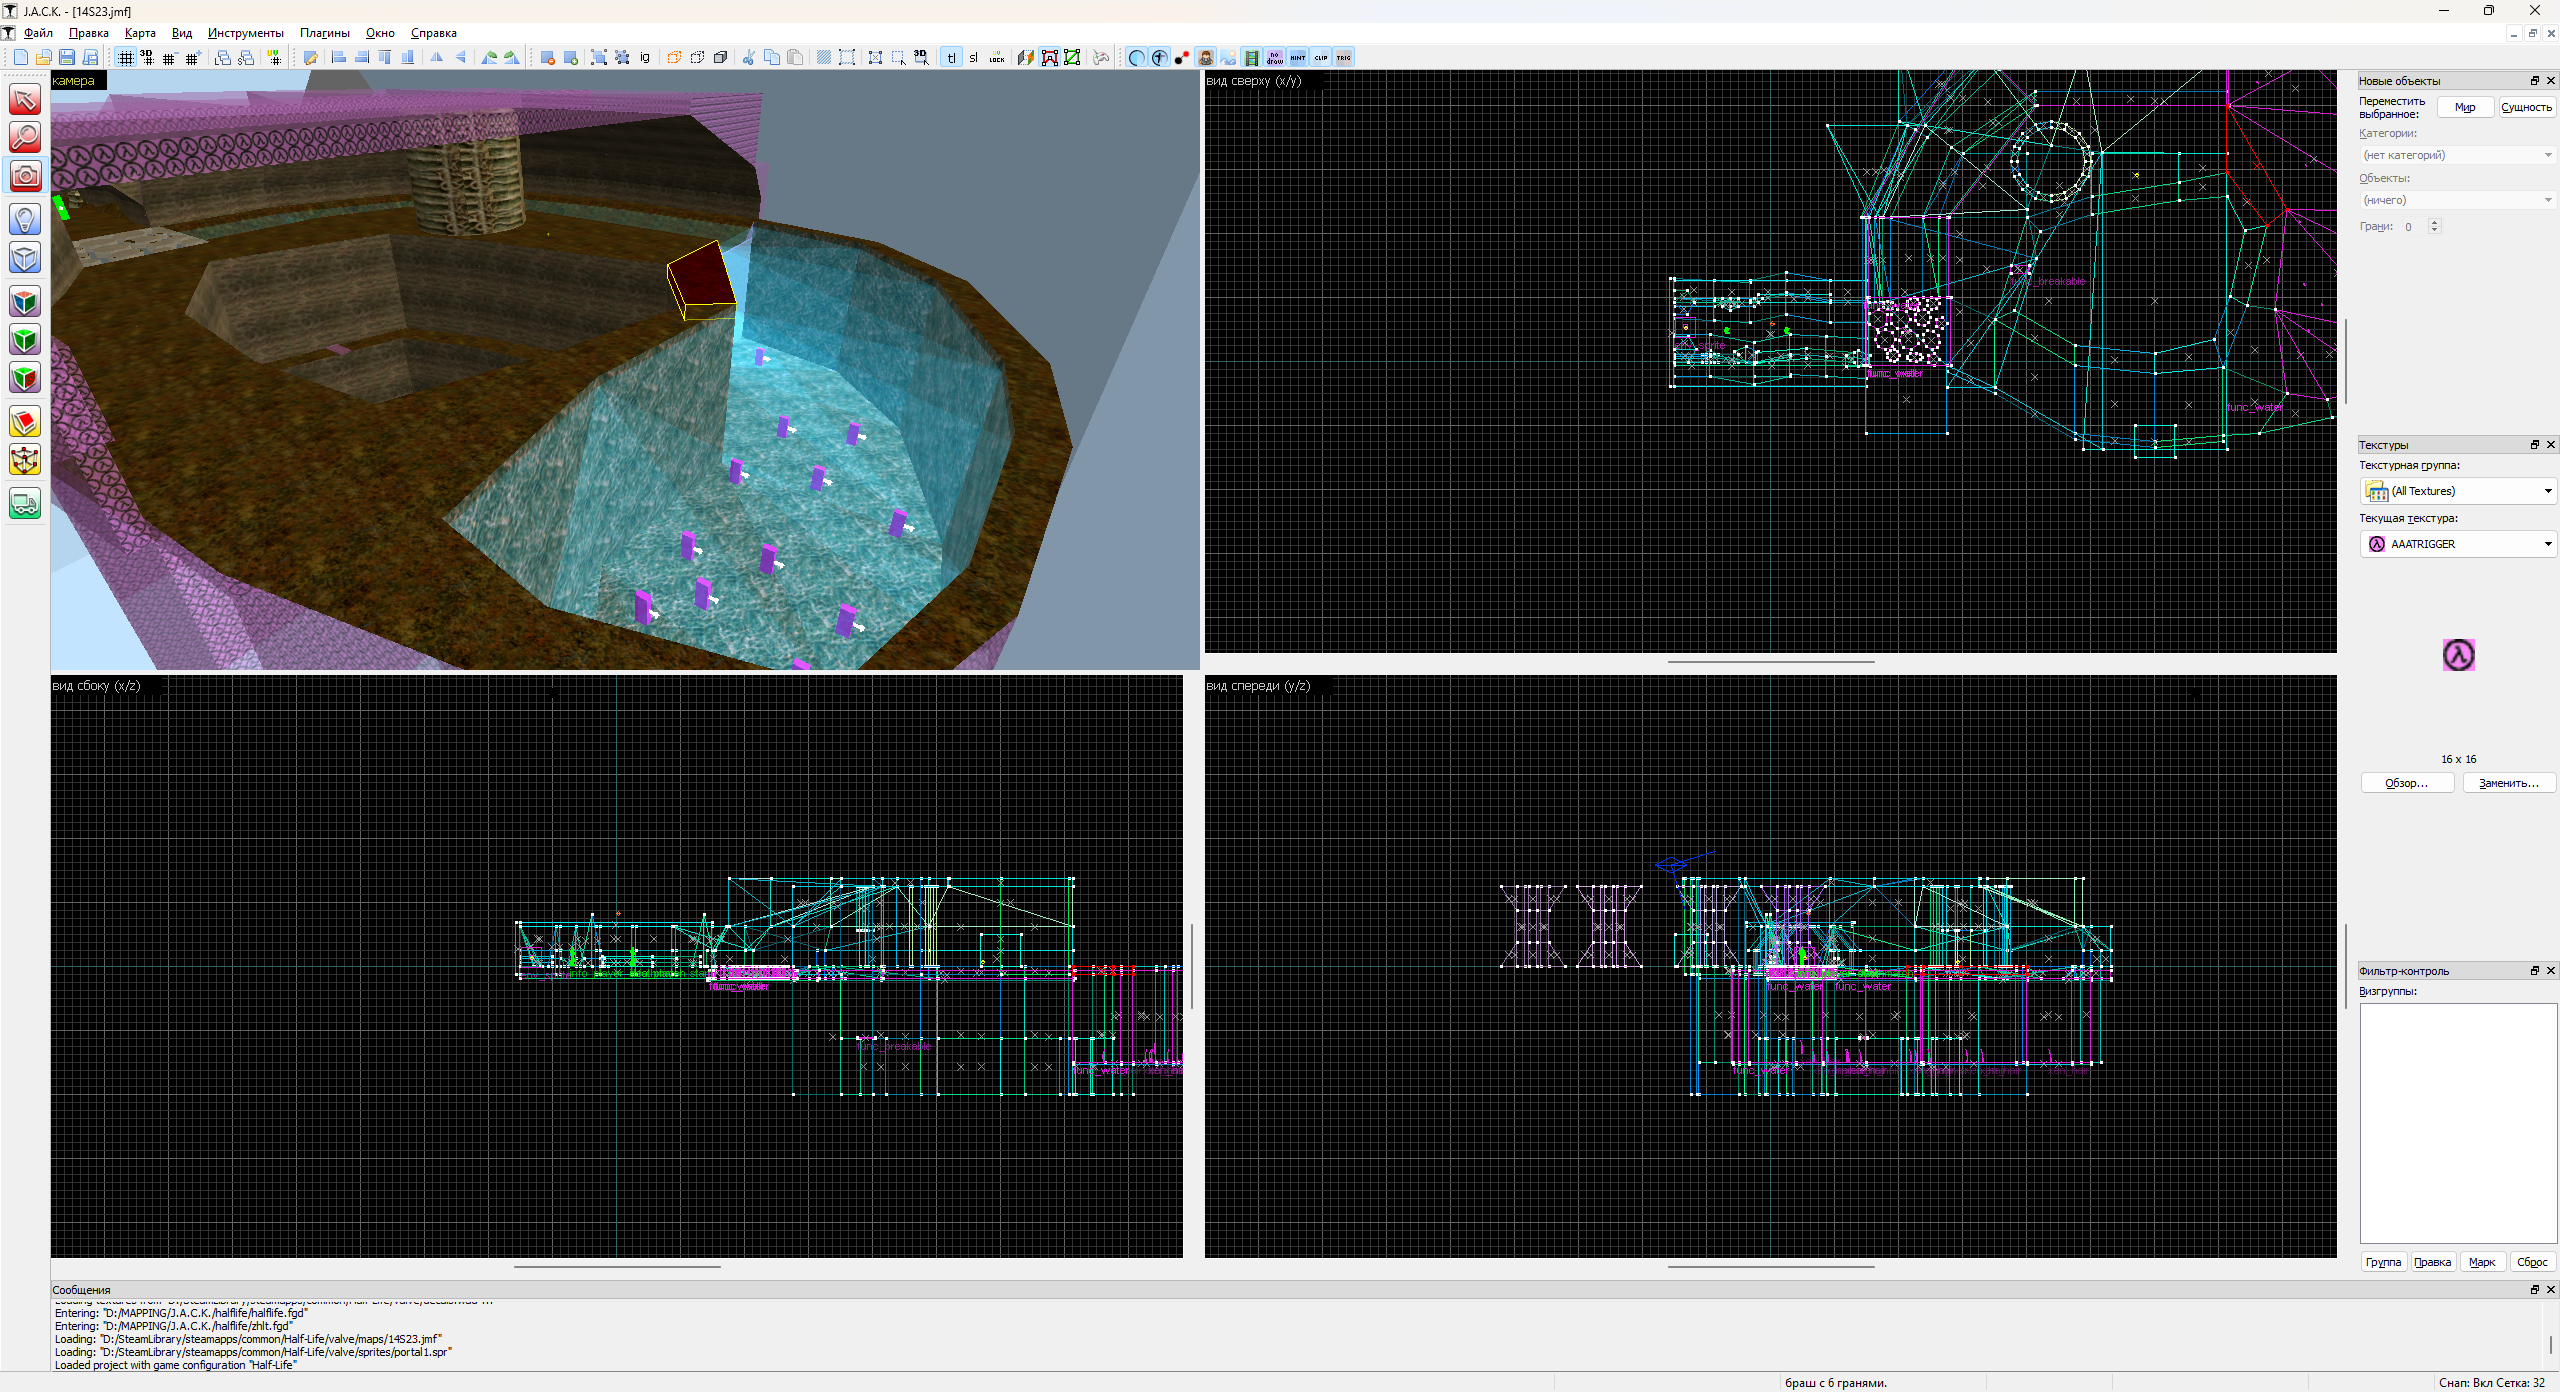Open the Категории dropdown
The image size is (2560, 1392).
(2457, 155)
